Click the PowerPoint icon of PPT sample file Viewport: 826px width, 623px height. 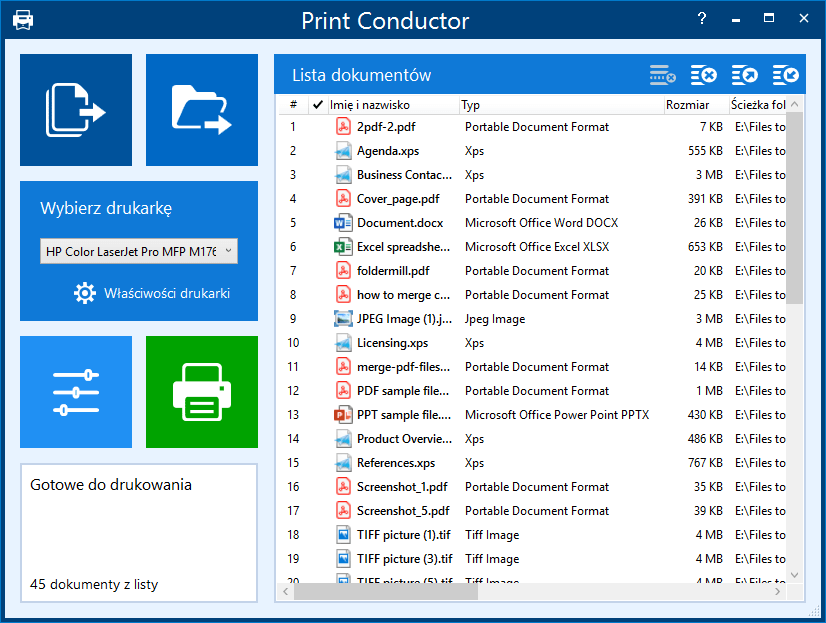pyautogui.click(x=343, y=414)
